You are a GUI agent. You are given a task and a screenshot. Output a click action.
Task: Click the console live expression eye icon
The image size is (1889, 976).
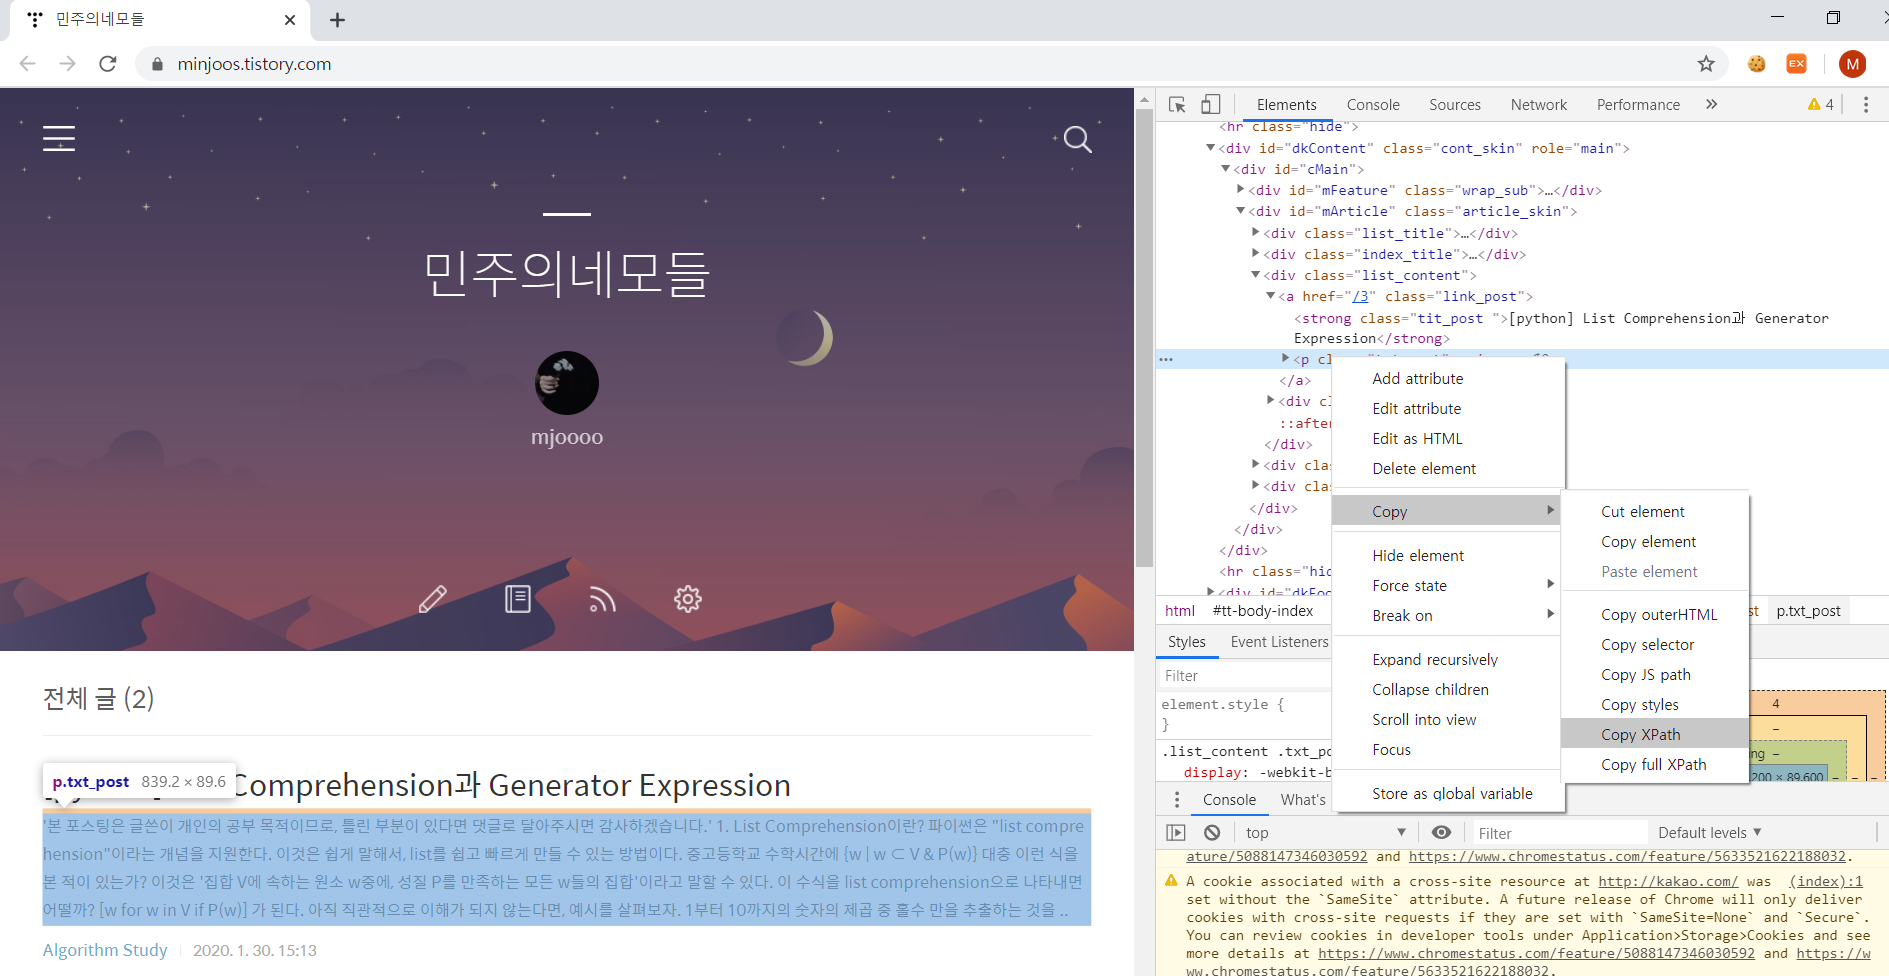pos(1441,833)
